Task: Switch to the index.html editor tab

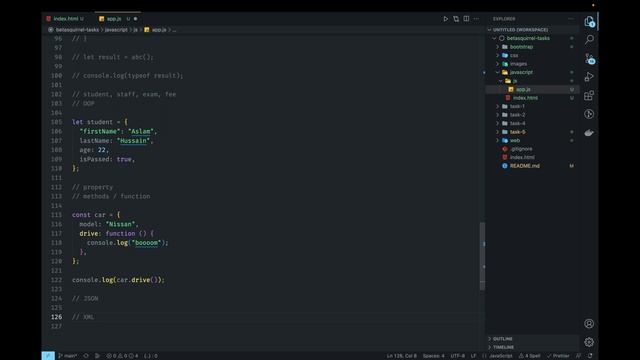Action: coord(65,19)
